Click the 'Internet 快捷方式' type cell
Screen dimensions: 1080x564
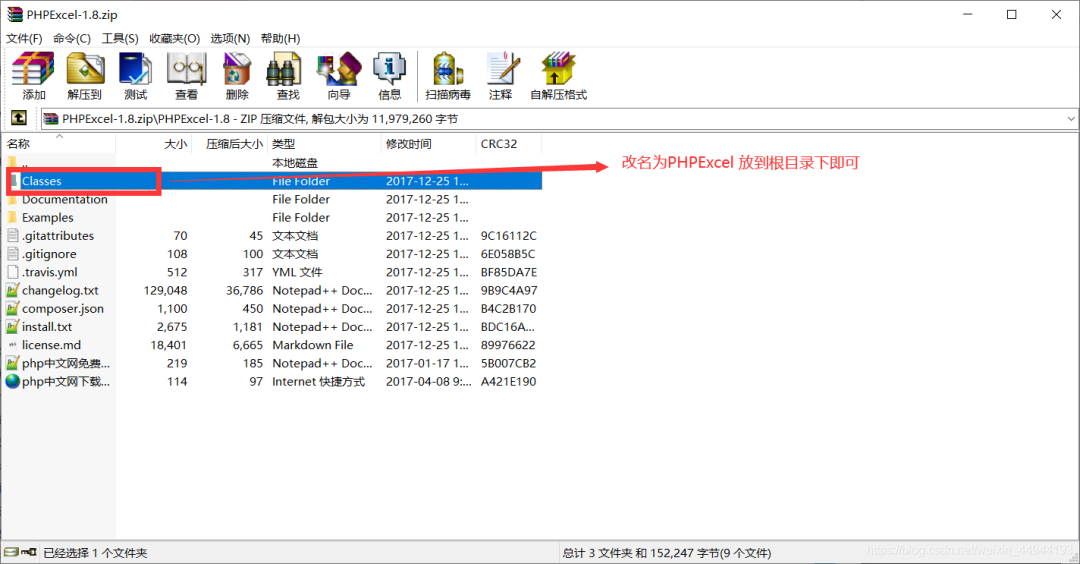click(x=318, y=381)
